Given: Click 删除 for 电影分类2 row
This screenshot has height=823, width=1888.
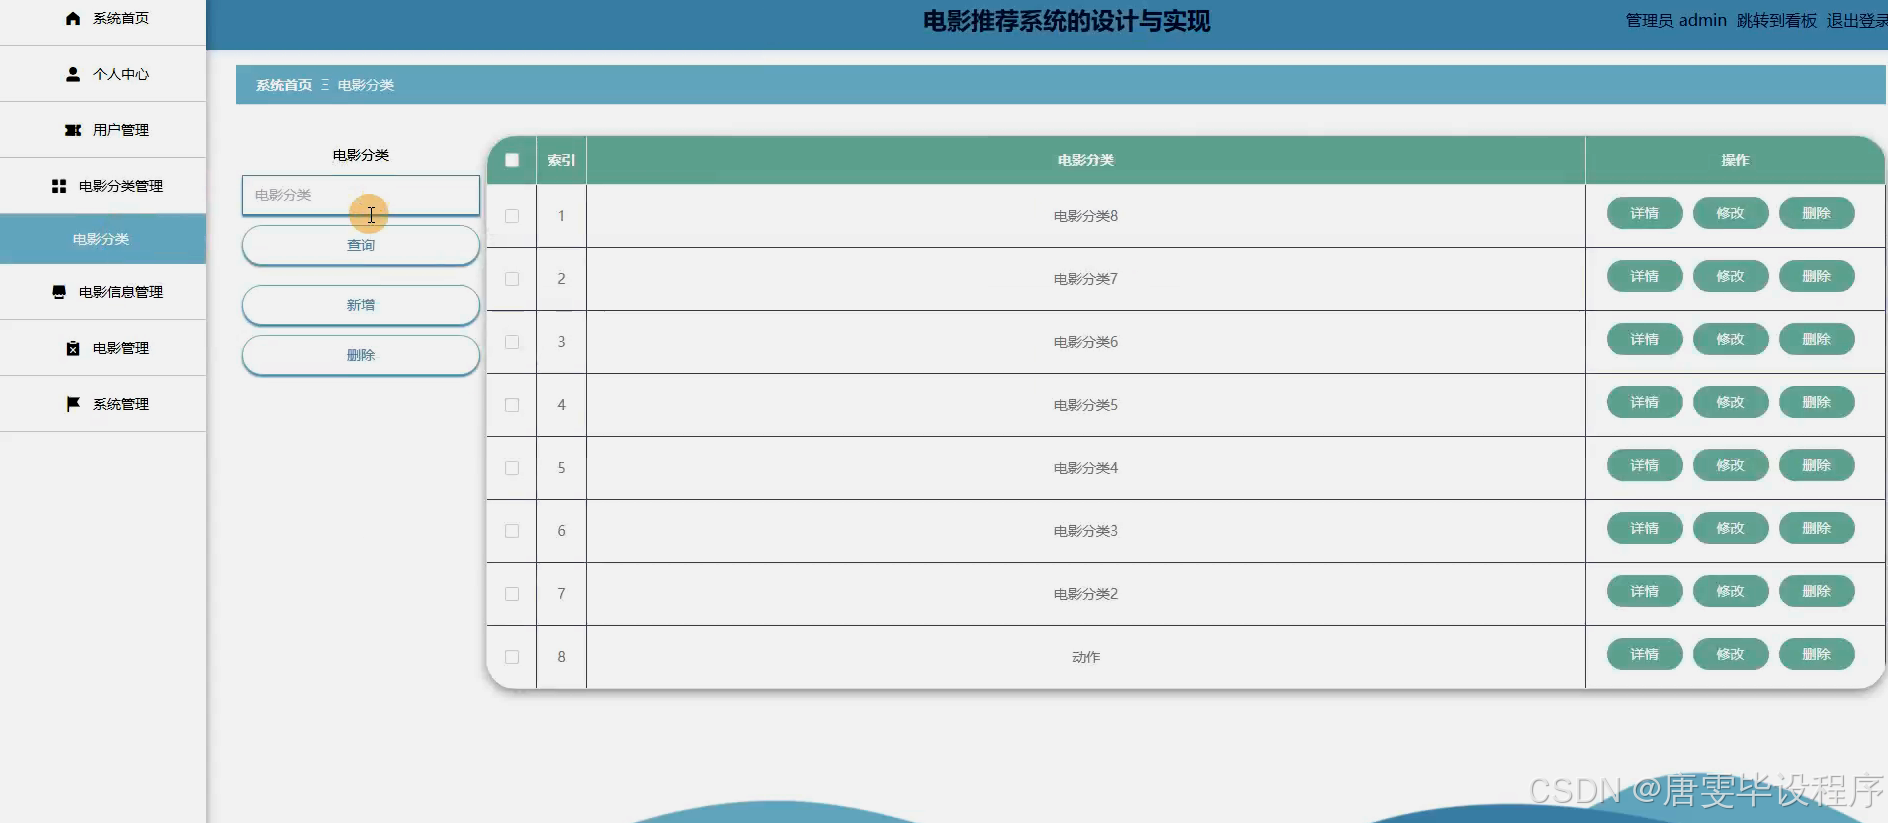Looking at the screenshot, I should pyautogui.click(x=1816, y=591).
